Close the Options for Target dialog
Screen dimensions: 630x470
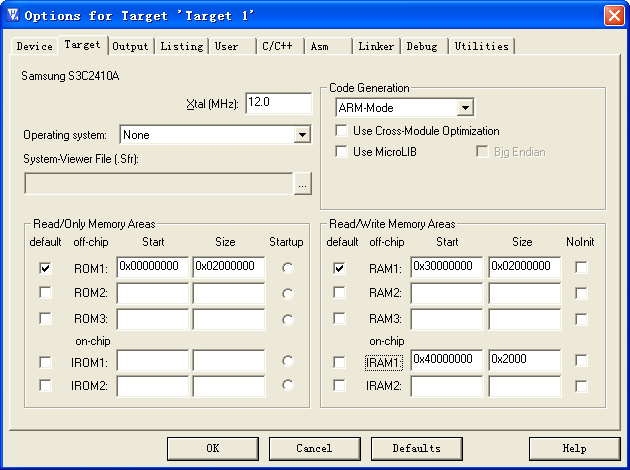pos(614,16)
